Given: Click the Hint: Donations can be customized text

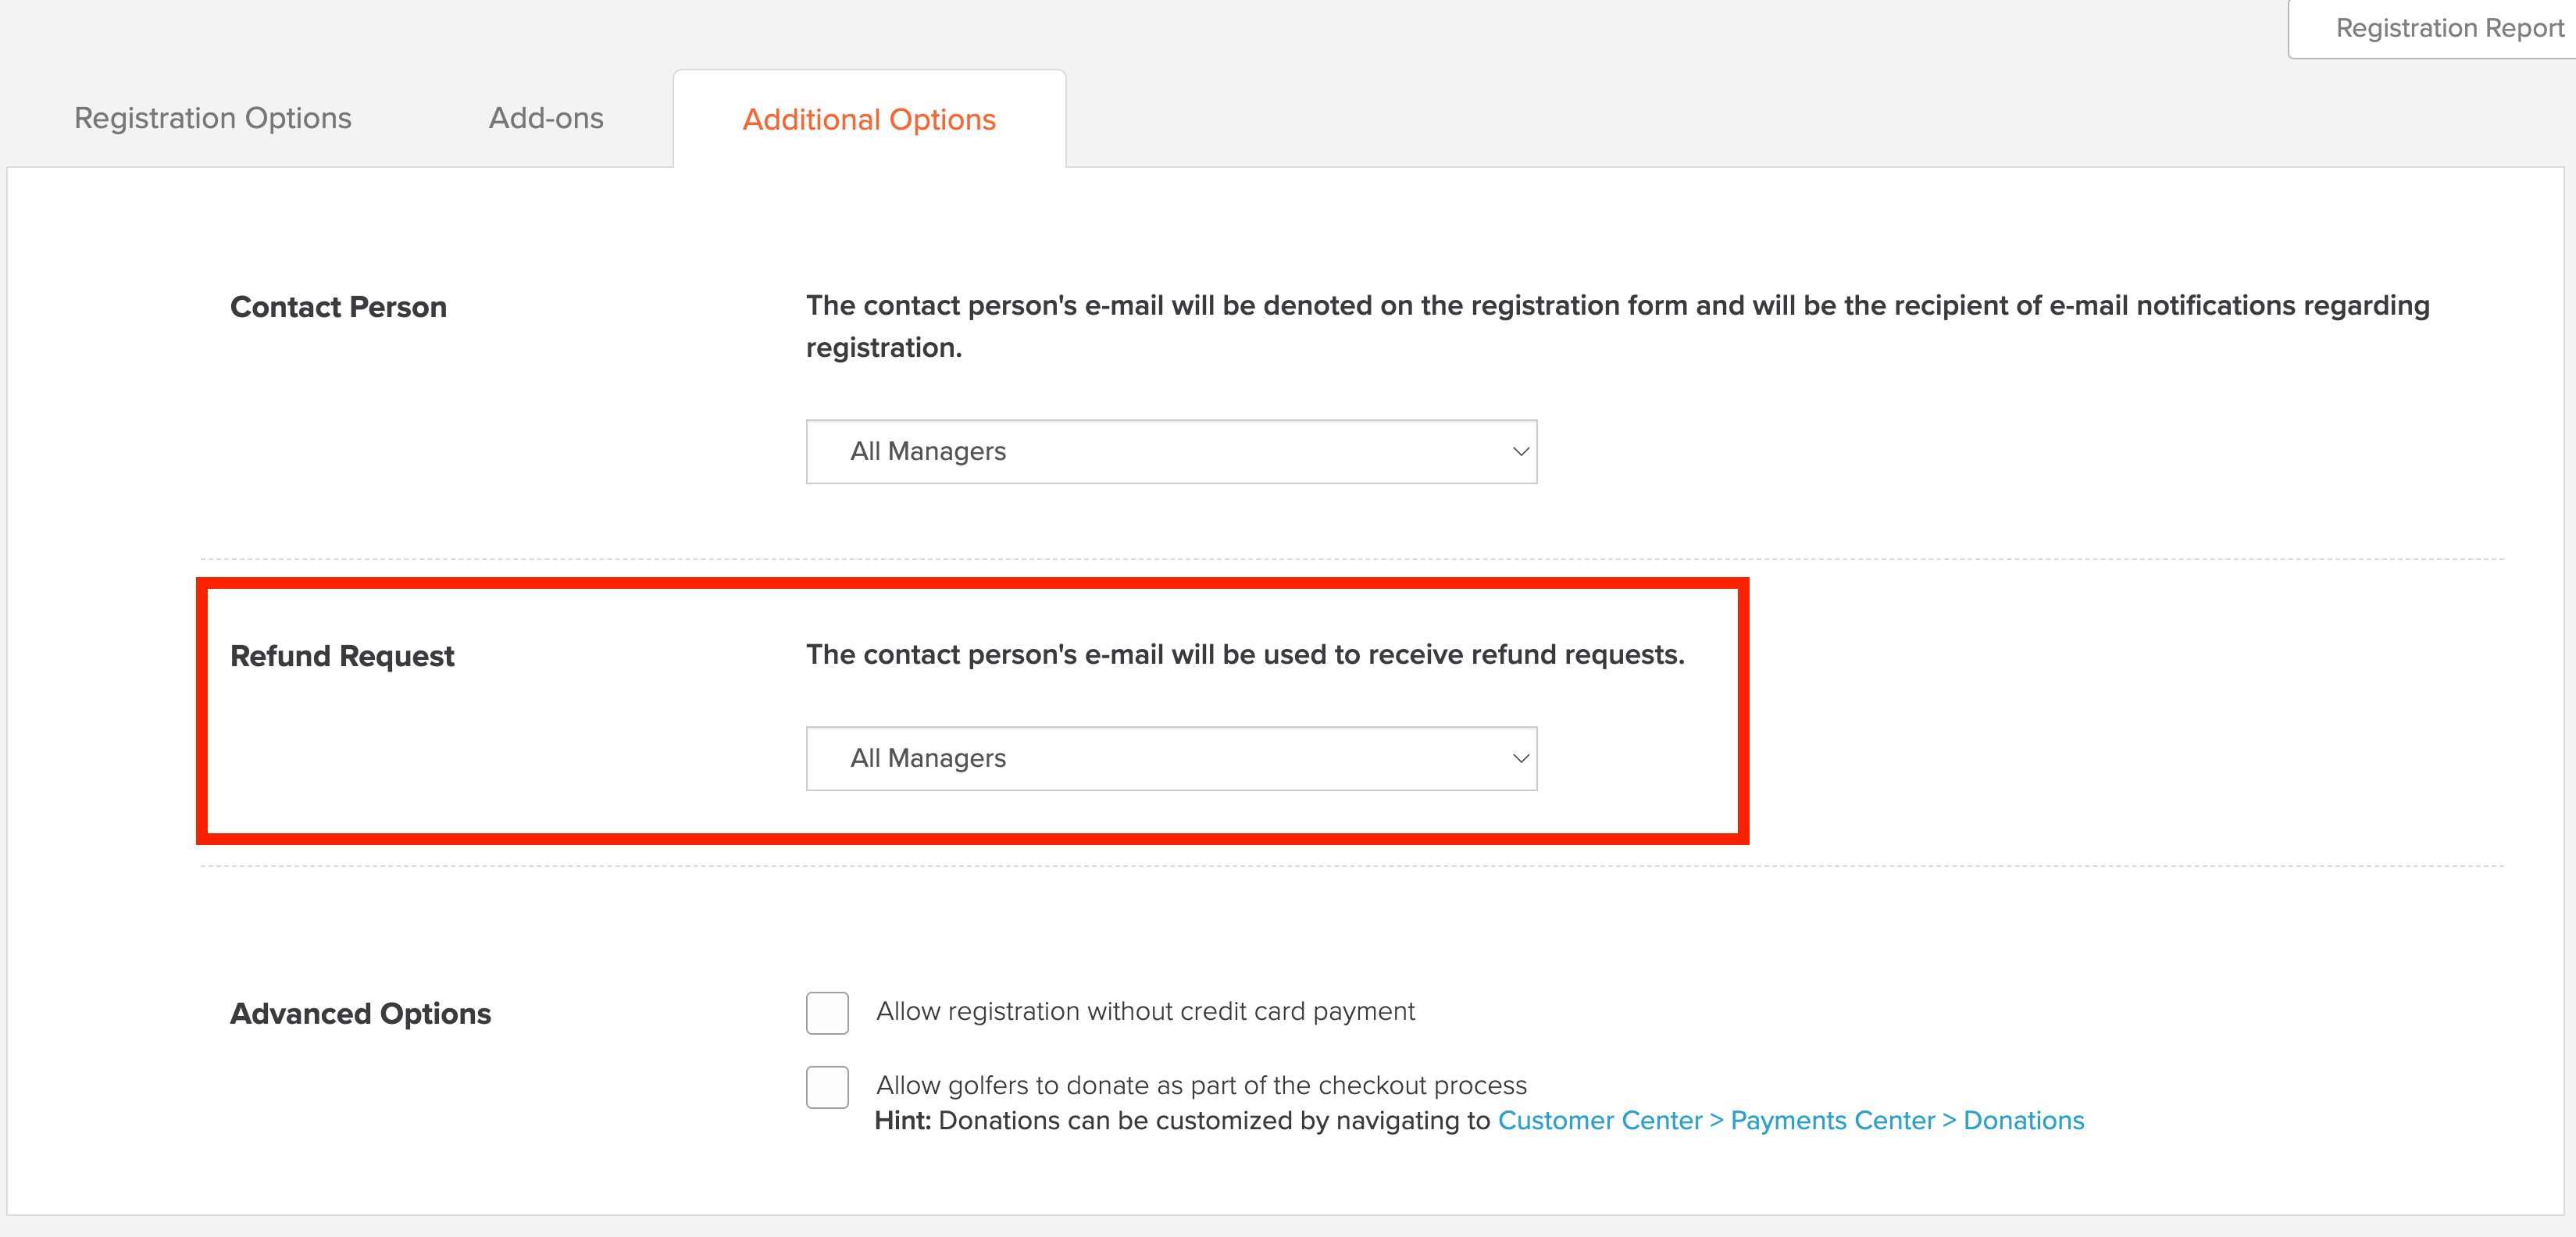Looking at the screenshot, I should 1184,1120.
